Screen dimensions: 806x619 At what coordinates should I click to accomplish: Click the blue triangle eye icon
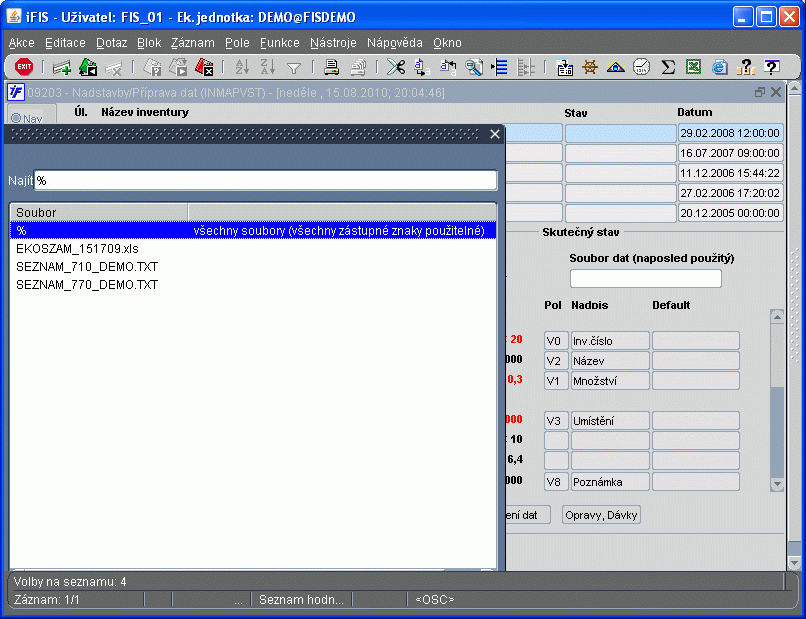(x=615, y=67)
